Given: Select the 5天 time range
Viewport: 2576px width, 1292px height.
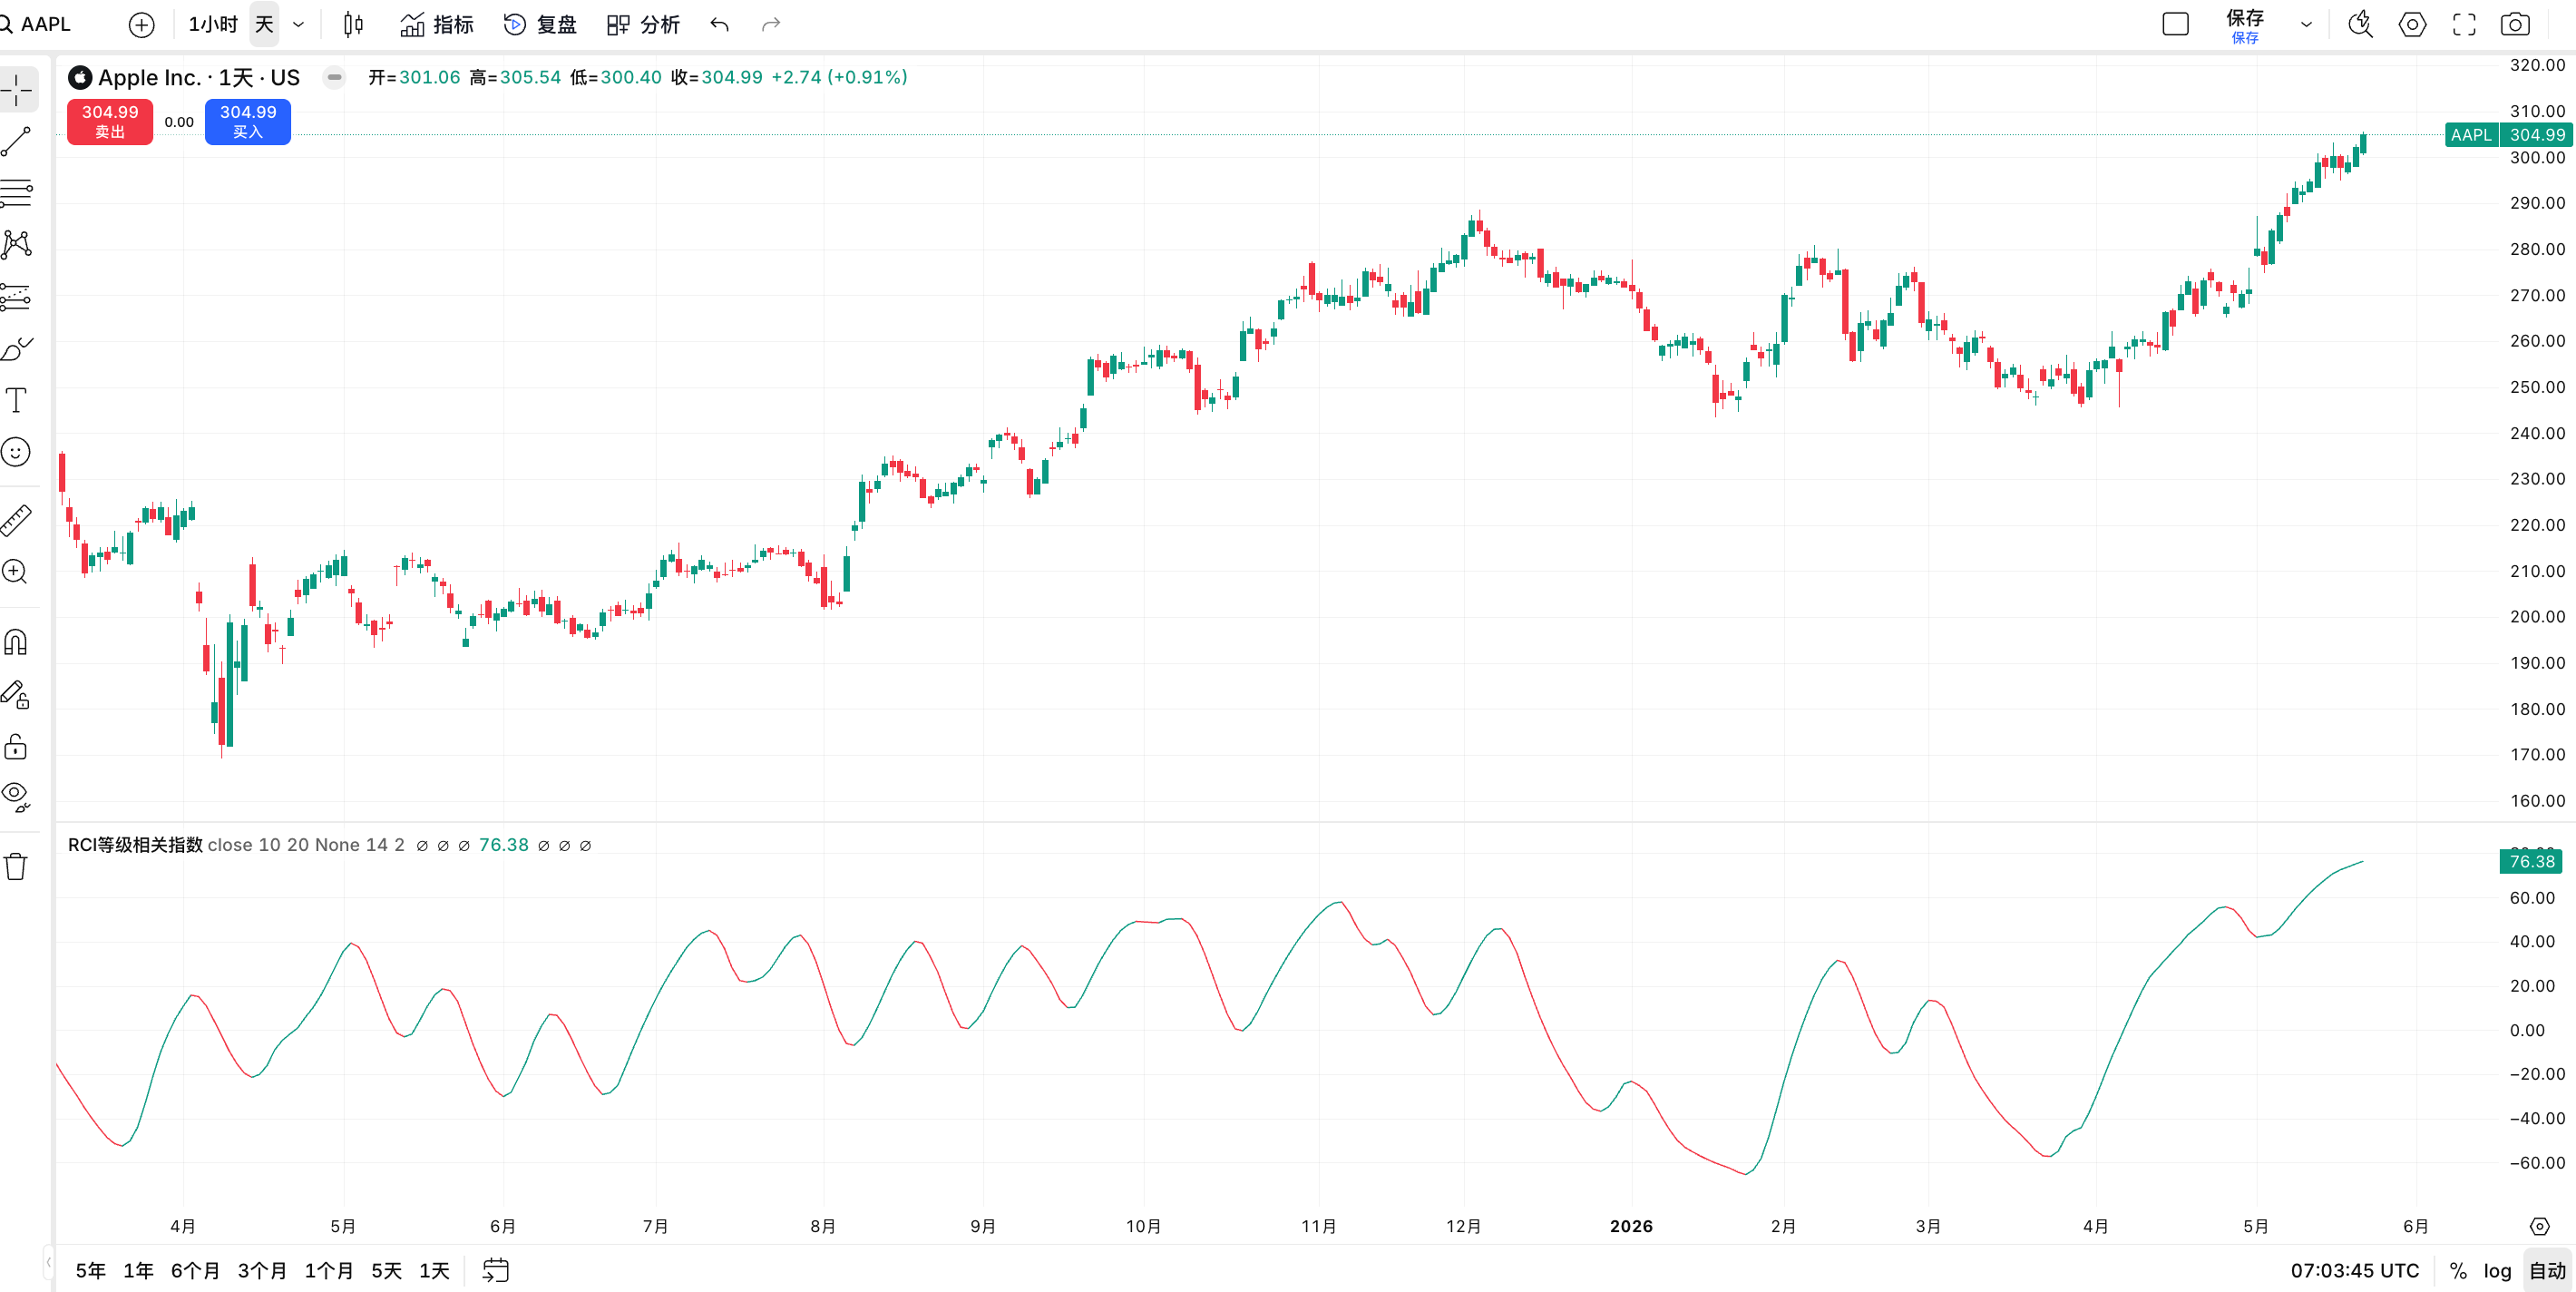Looking at the screenshot, I should 386,1271.
